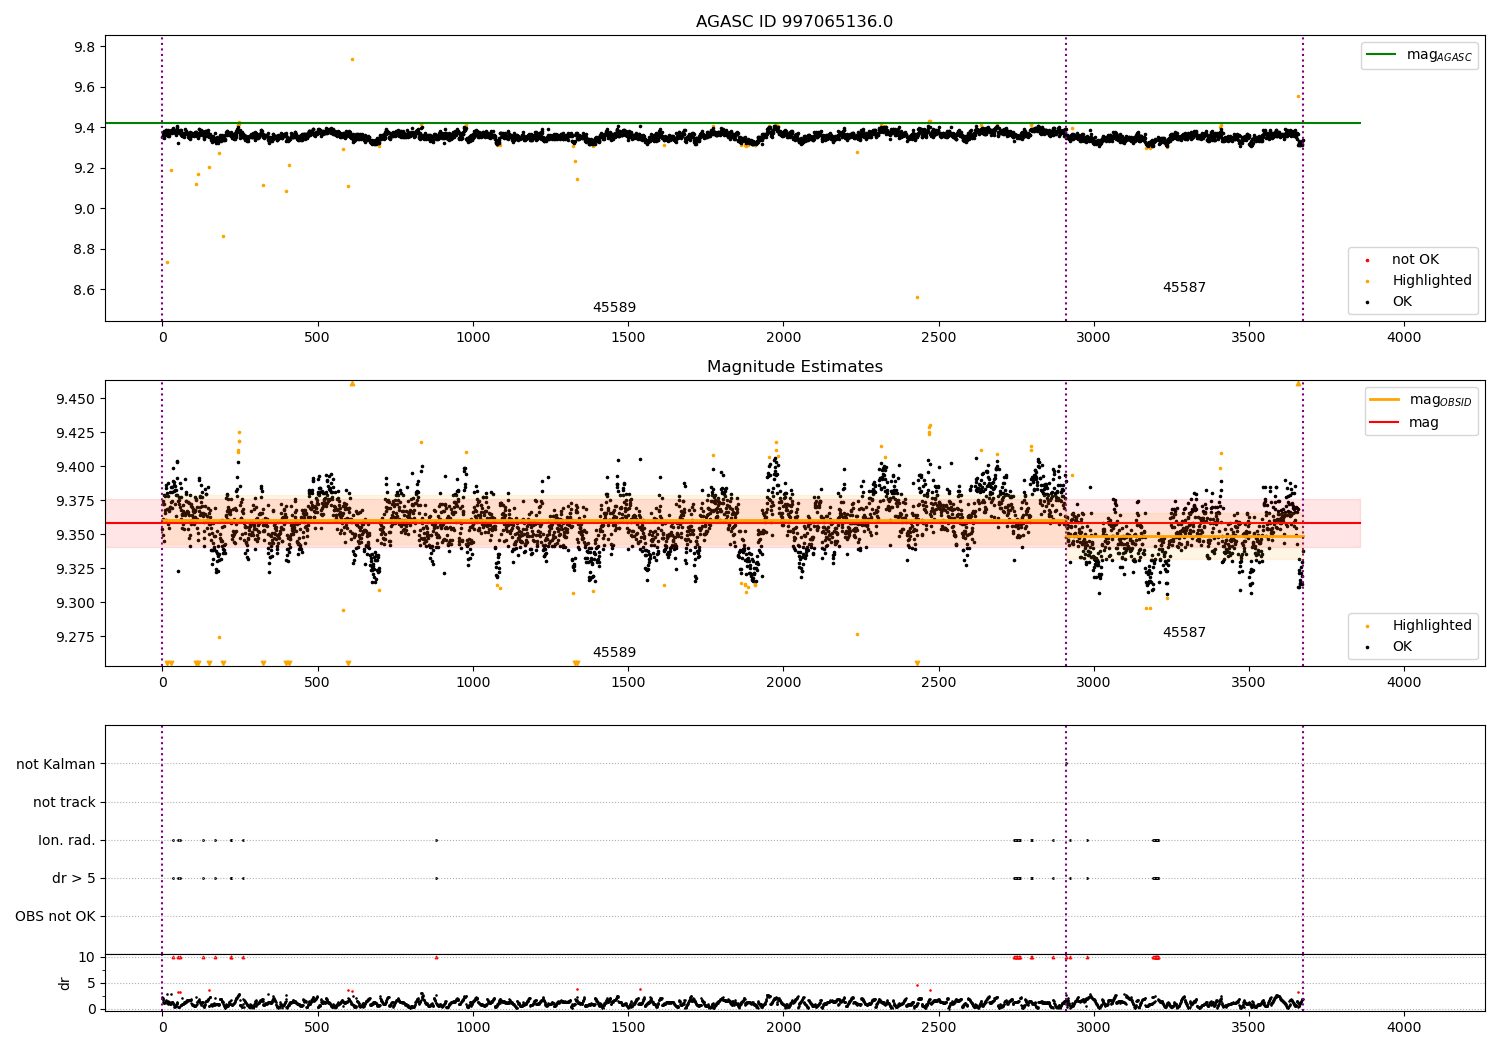The image size is (1500, 1050).
Task: Click the 2000 x-tick label under Magnitude Estimates plot
Action: click(783, 683)
